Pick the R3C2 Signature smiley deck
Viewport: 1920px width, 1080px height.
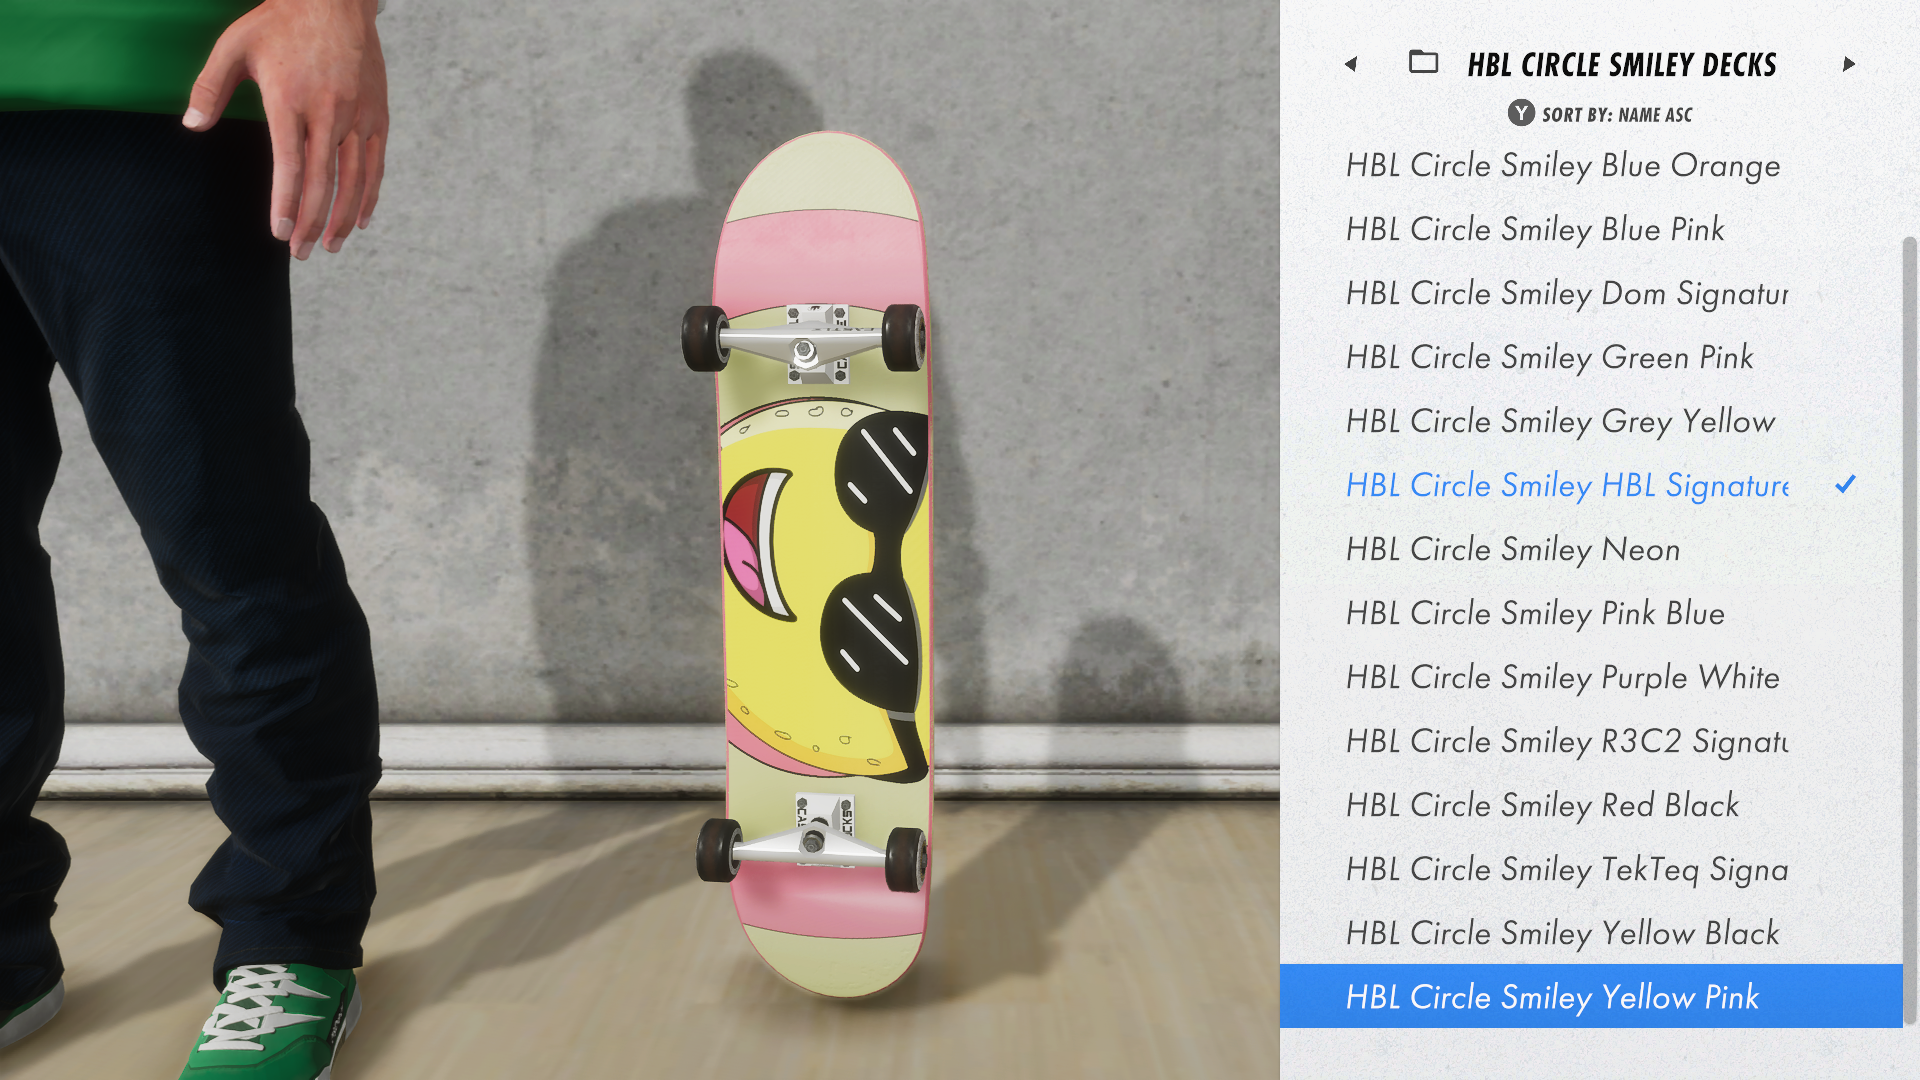[1591, 741]
